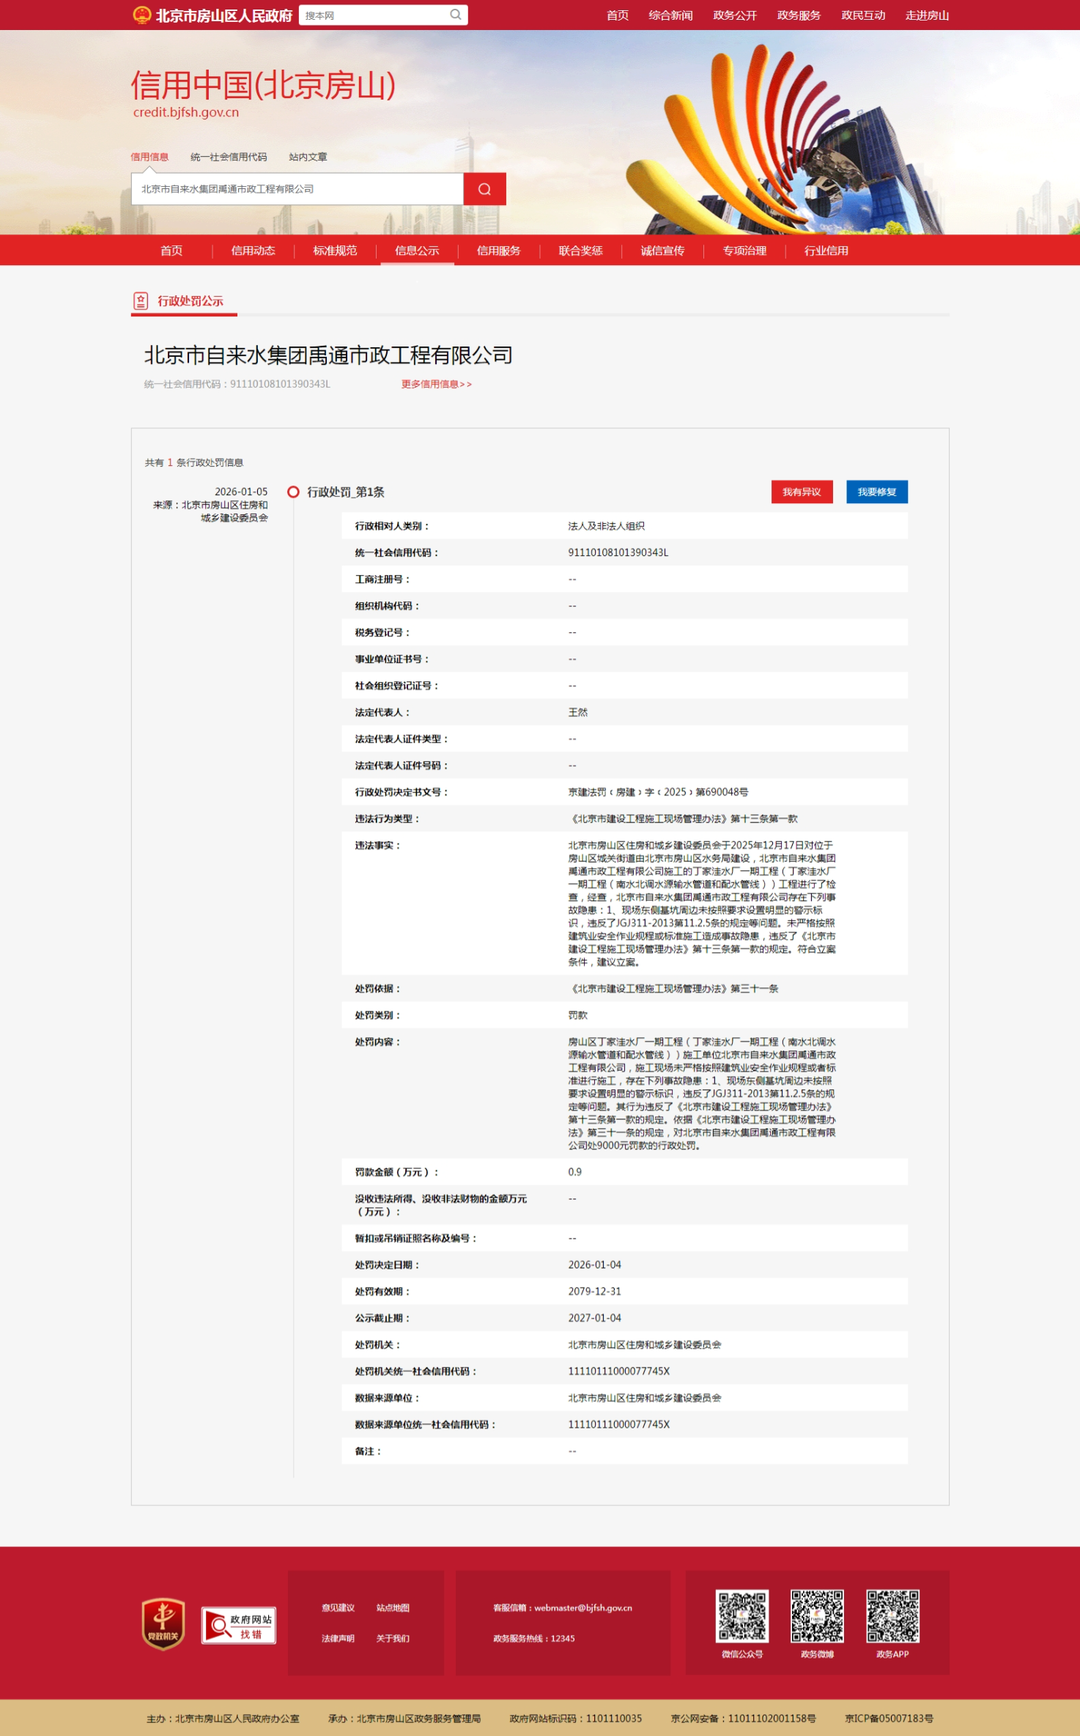This screenshot has height=1736, width=1080.
Task: Open the 信息公示 navigation tab
Action: [417, 251]
